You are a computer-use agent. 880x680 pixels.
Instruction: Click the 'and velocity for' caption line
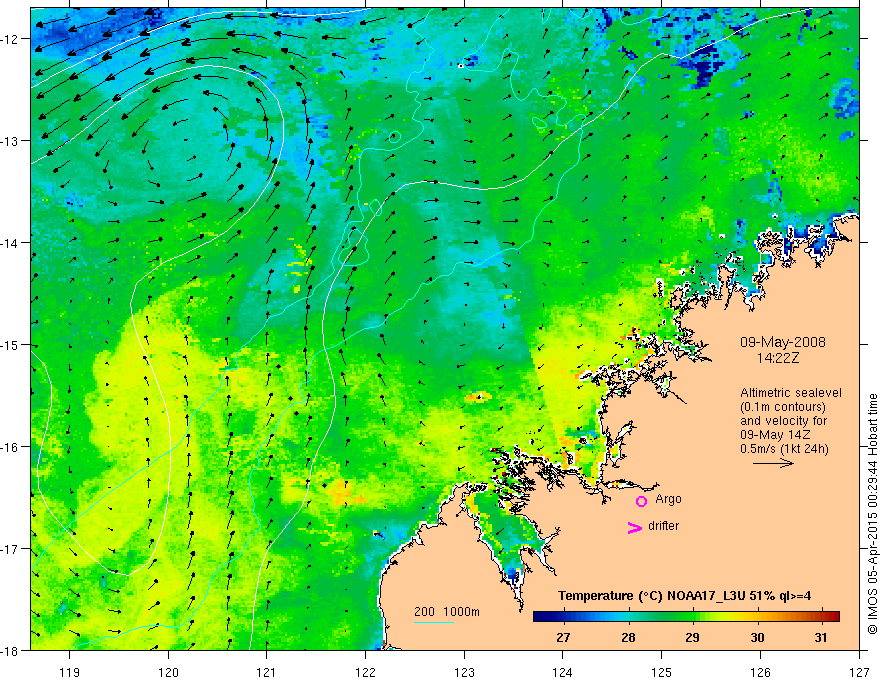(x=783, y=421)
